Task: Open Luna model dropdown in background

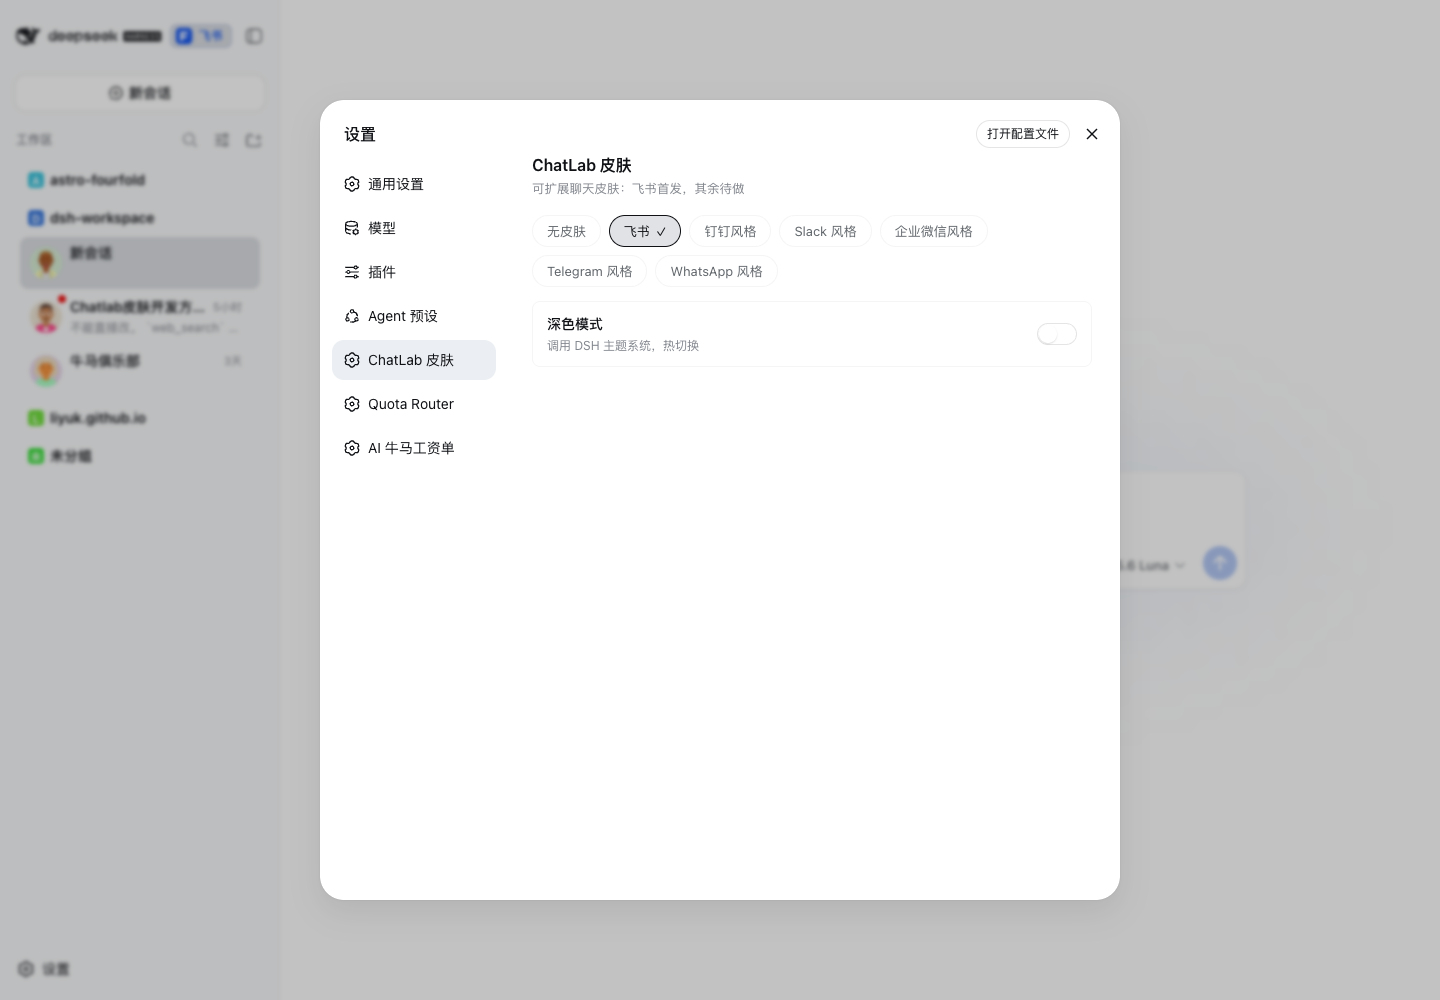Action: [x=1152, y=565]
